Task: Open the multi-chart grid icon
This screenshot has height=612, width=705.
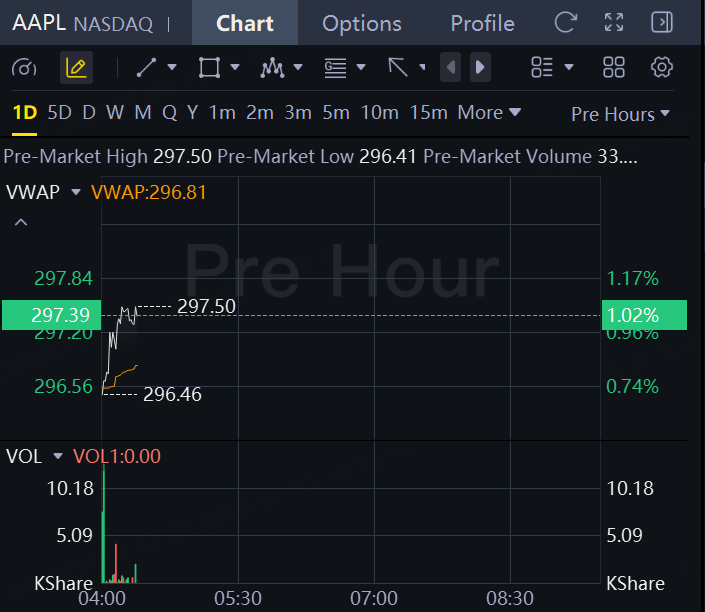Action: tap(614, 67)
